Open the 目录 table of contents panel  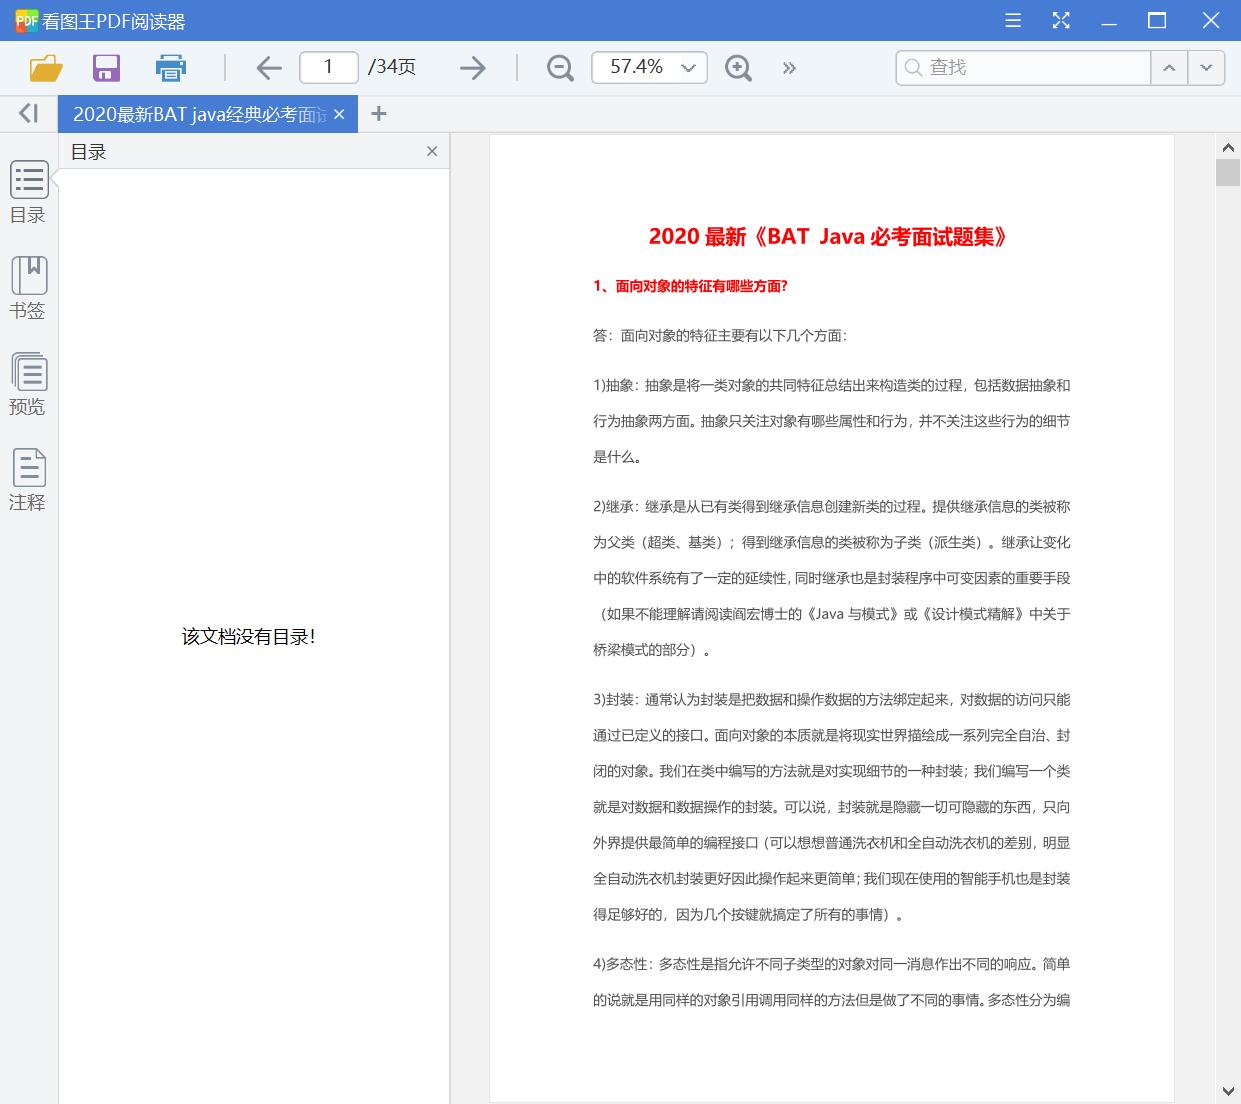click(28, 192)
